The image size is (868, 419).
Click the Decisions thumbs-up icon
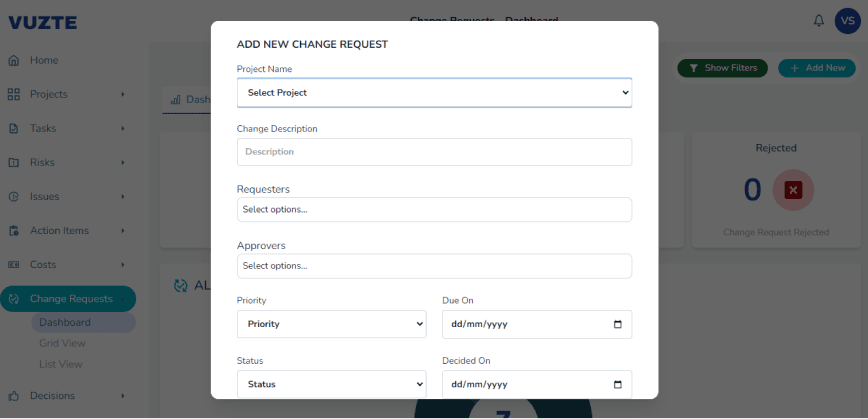click(x=14, y=396)
